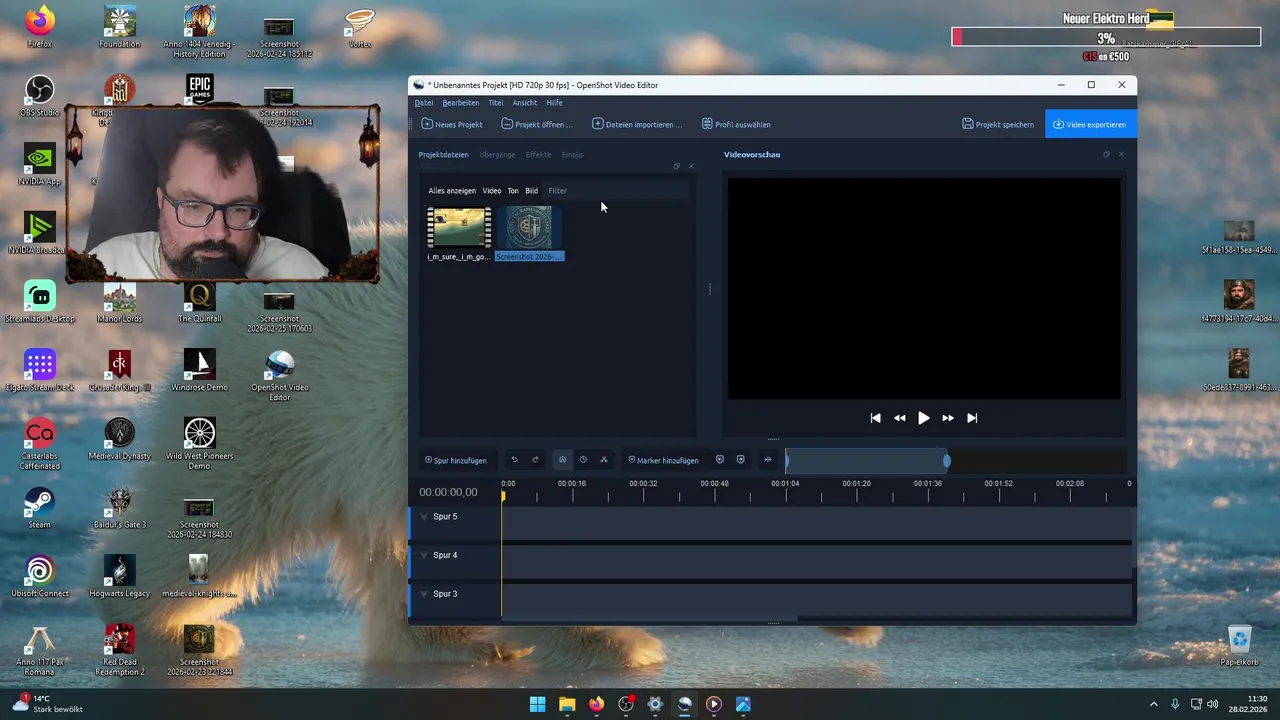Open the Hilfe menu
Image resolution: width=1280 pixels, height=720 pixels.
click(x=554, y=102)
